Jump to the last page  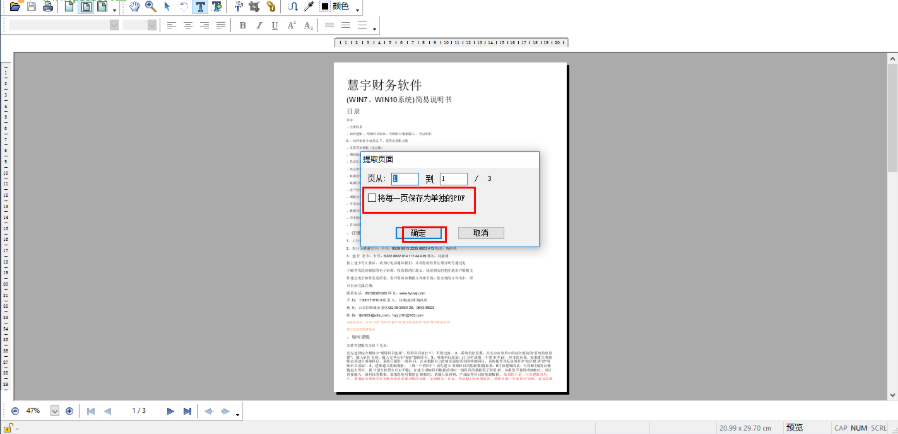[187, 411]
